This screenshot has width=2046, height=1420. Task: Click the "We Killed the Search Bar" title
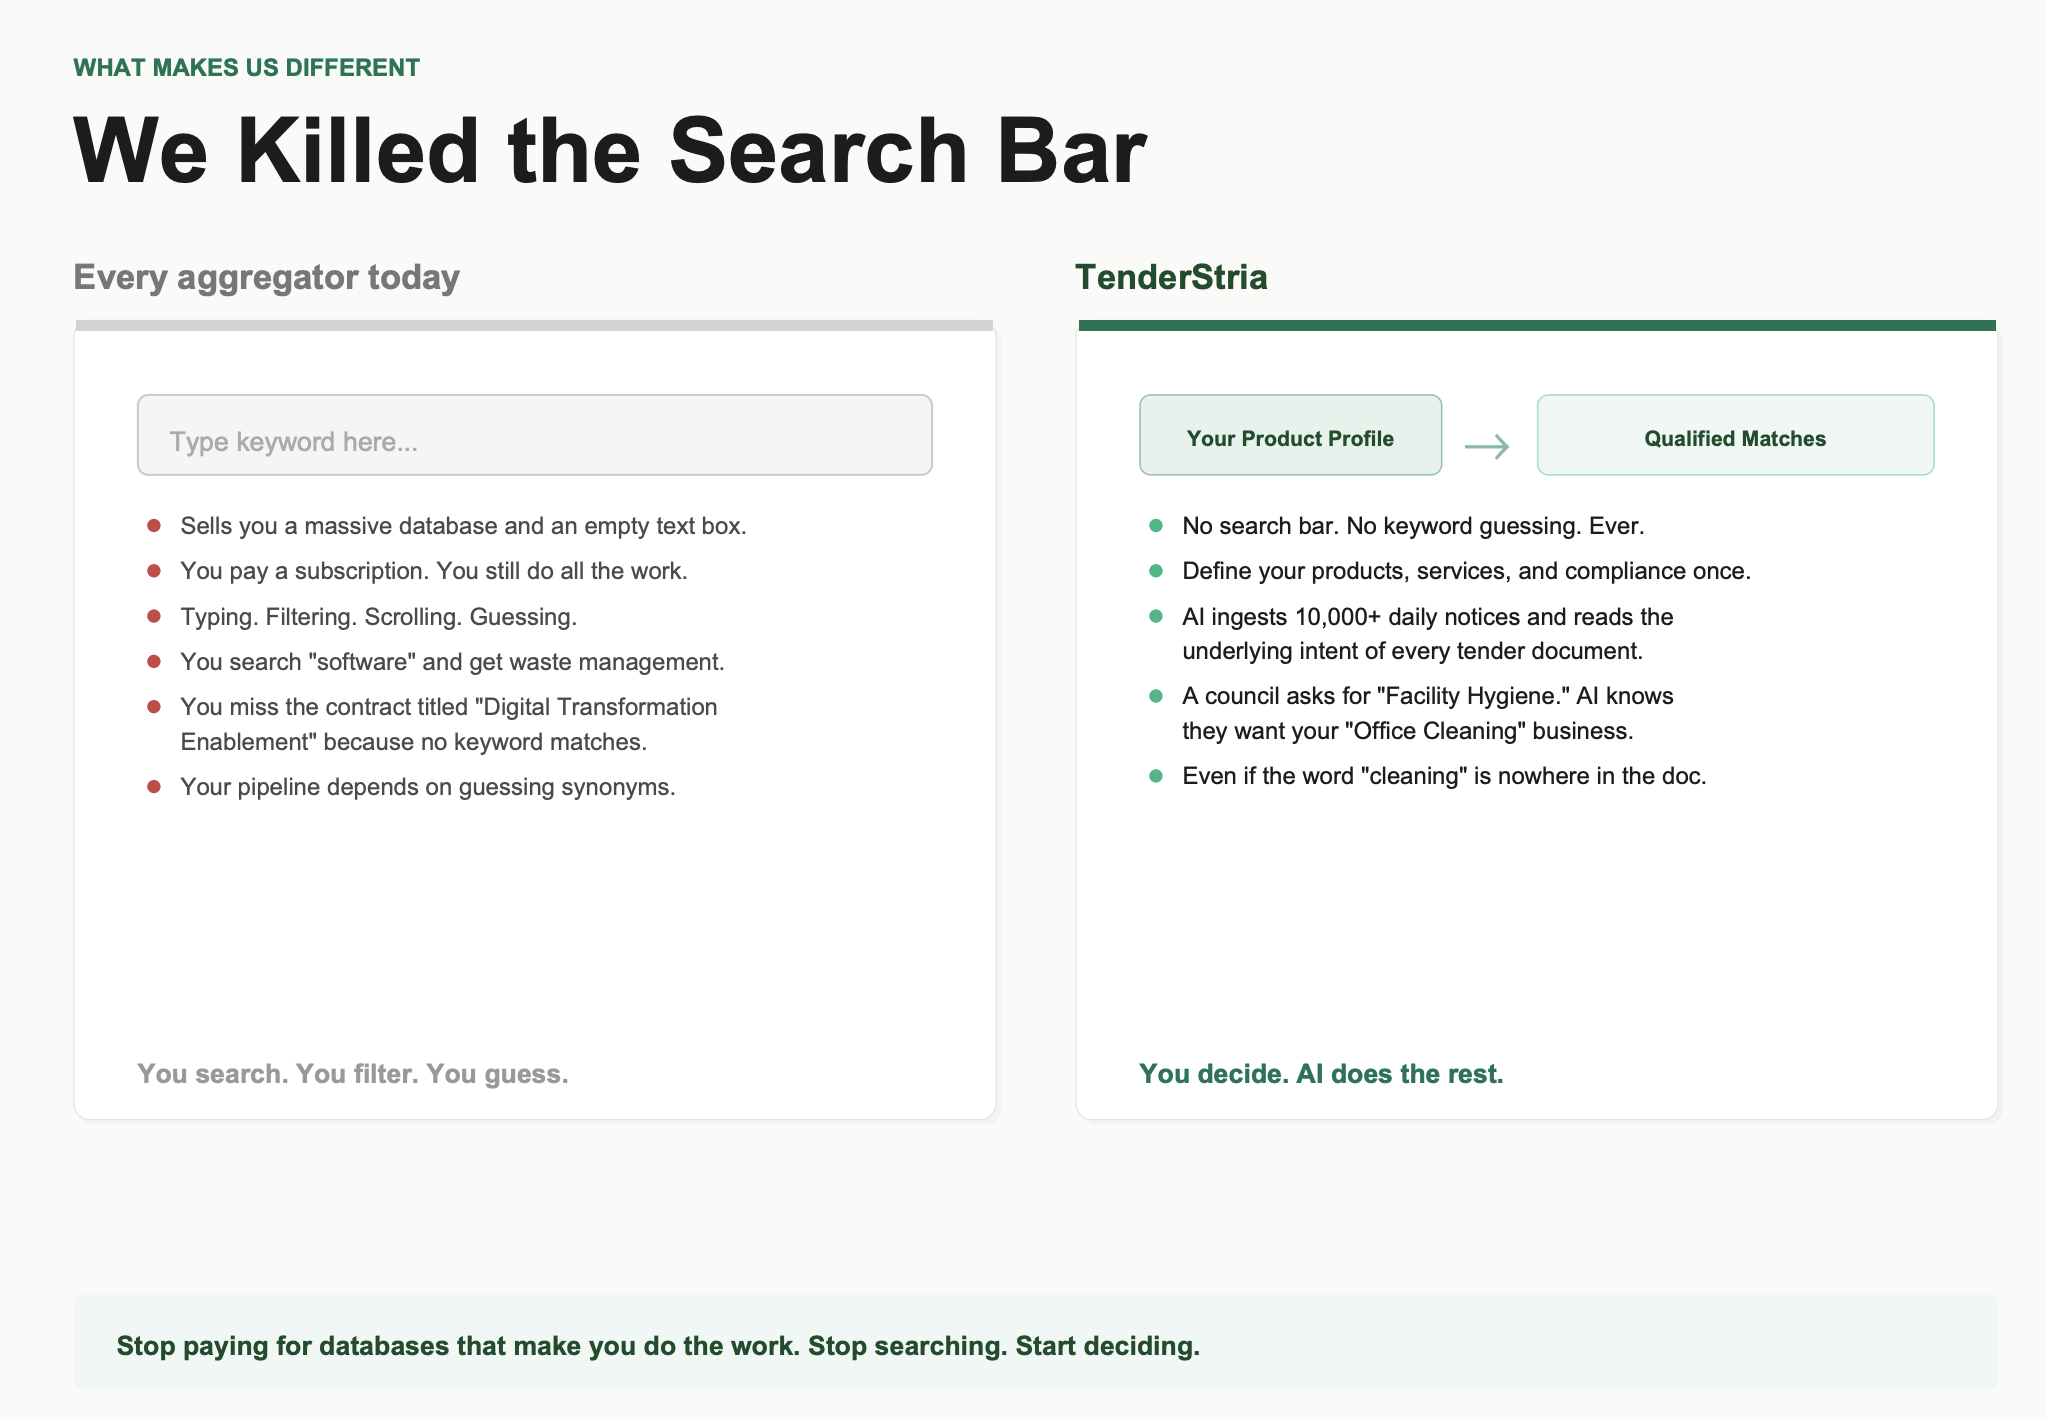610,151
